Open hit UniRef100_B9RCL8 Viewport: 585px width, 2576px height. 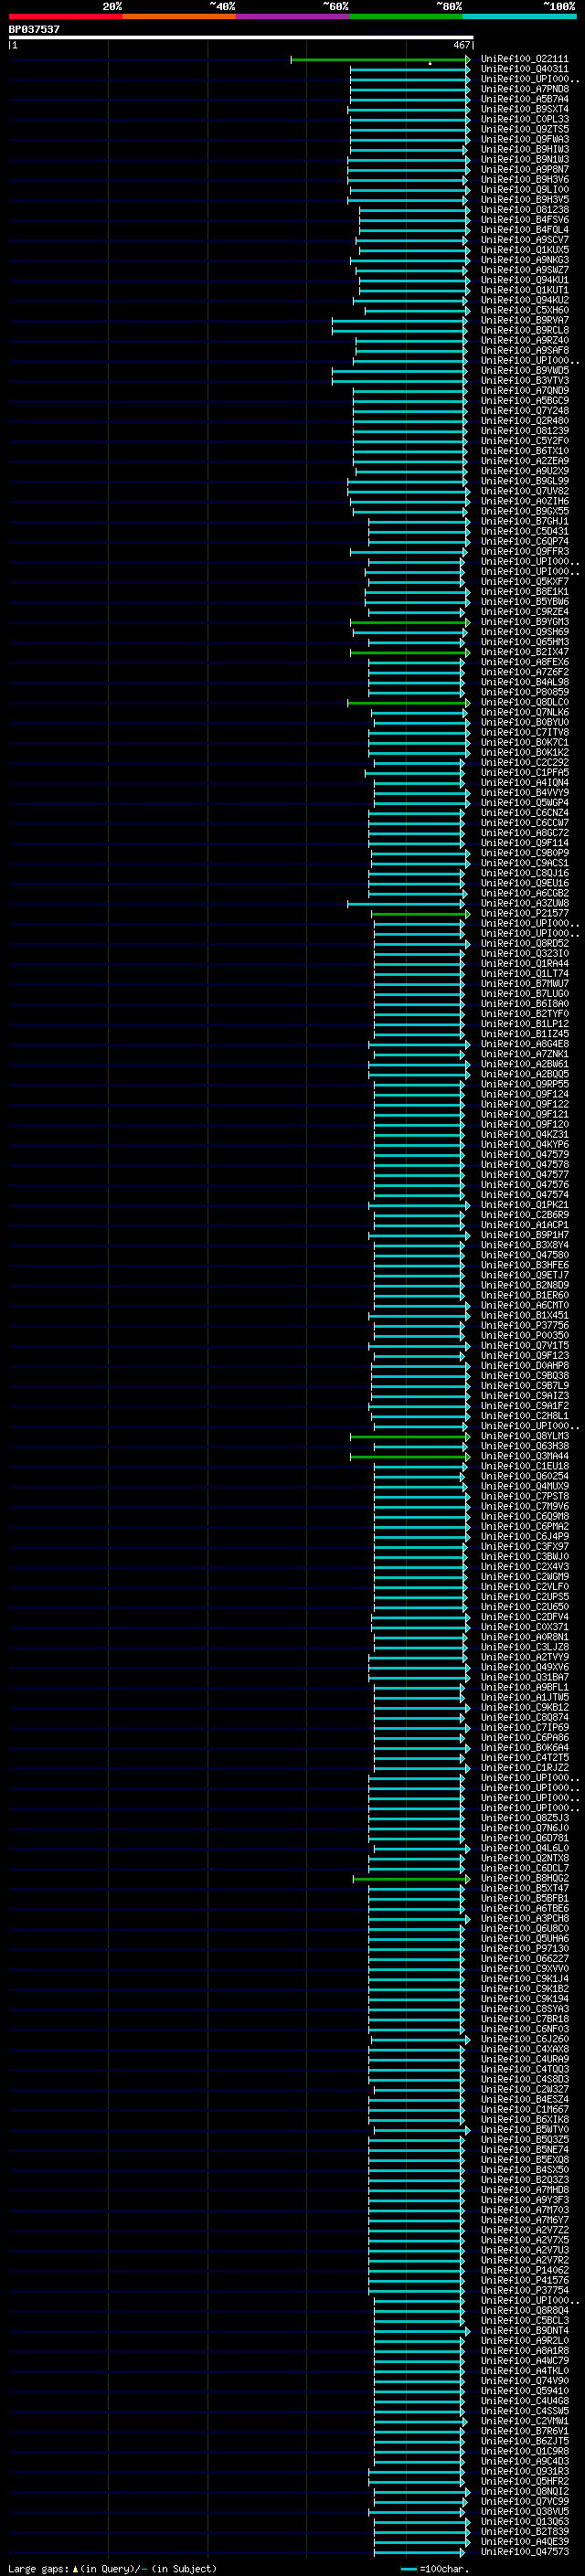click(525, 330)
